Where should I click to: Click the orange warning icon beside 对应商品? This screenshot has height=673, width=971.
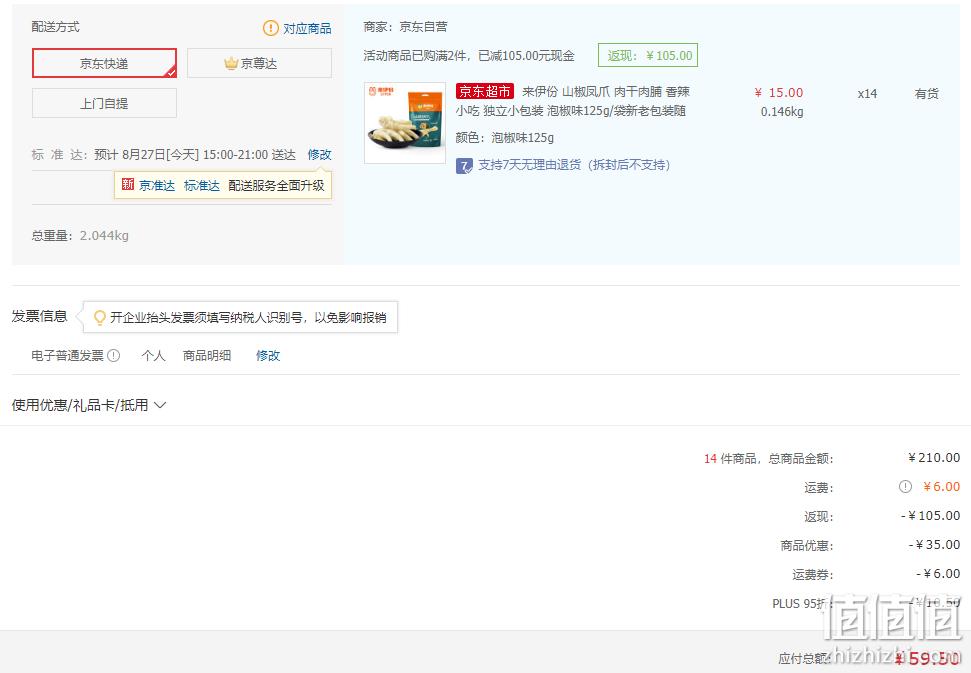[x=271, y=28]
